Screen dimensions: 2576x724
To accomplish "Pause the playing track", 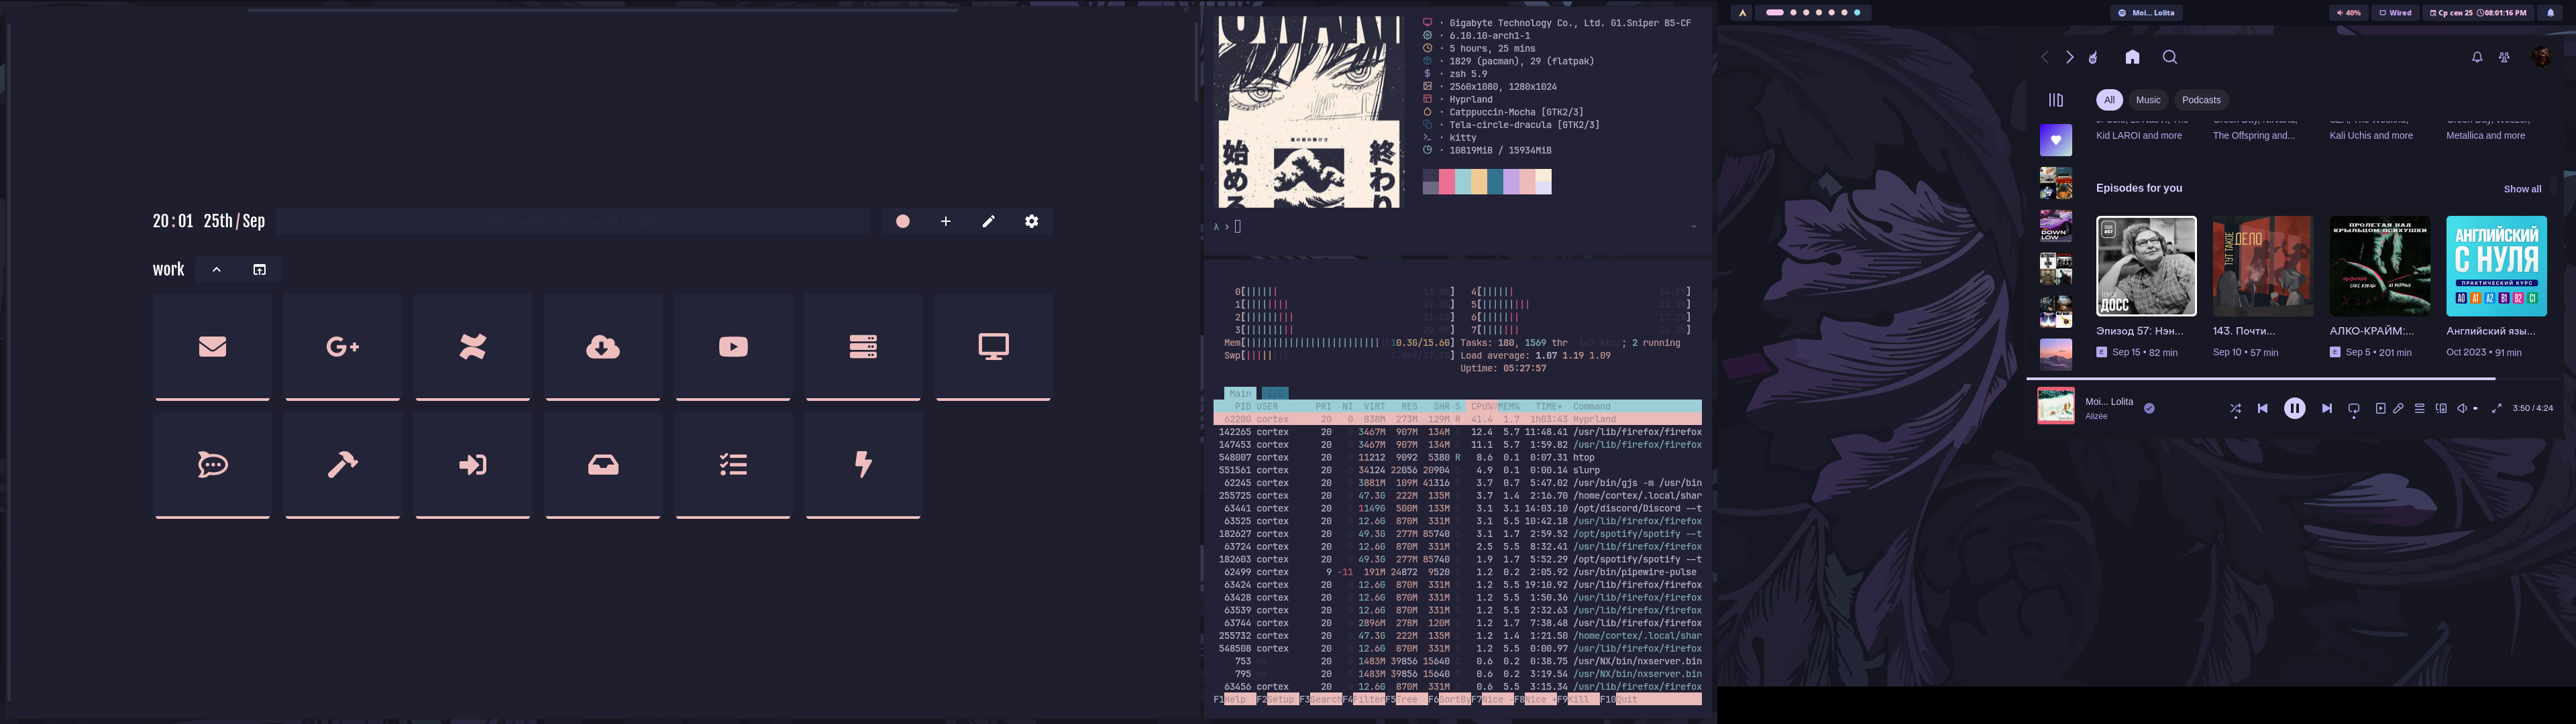I will pos(2295,409).
